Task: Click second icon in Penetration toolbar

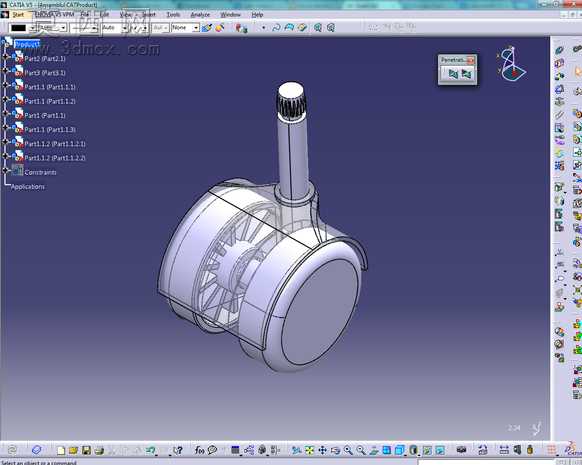Action: [466, 74]
